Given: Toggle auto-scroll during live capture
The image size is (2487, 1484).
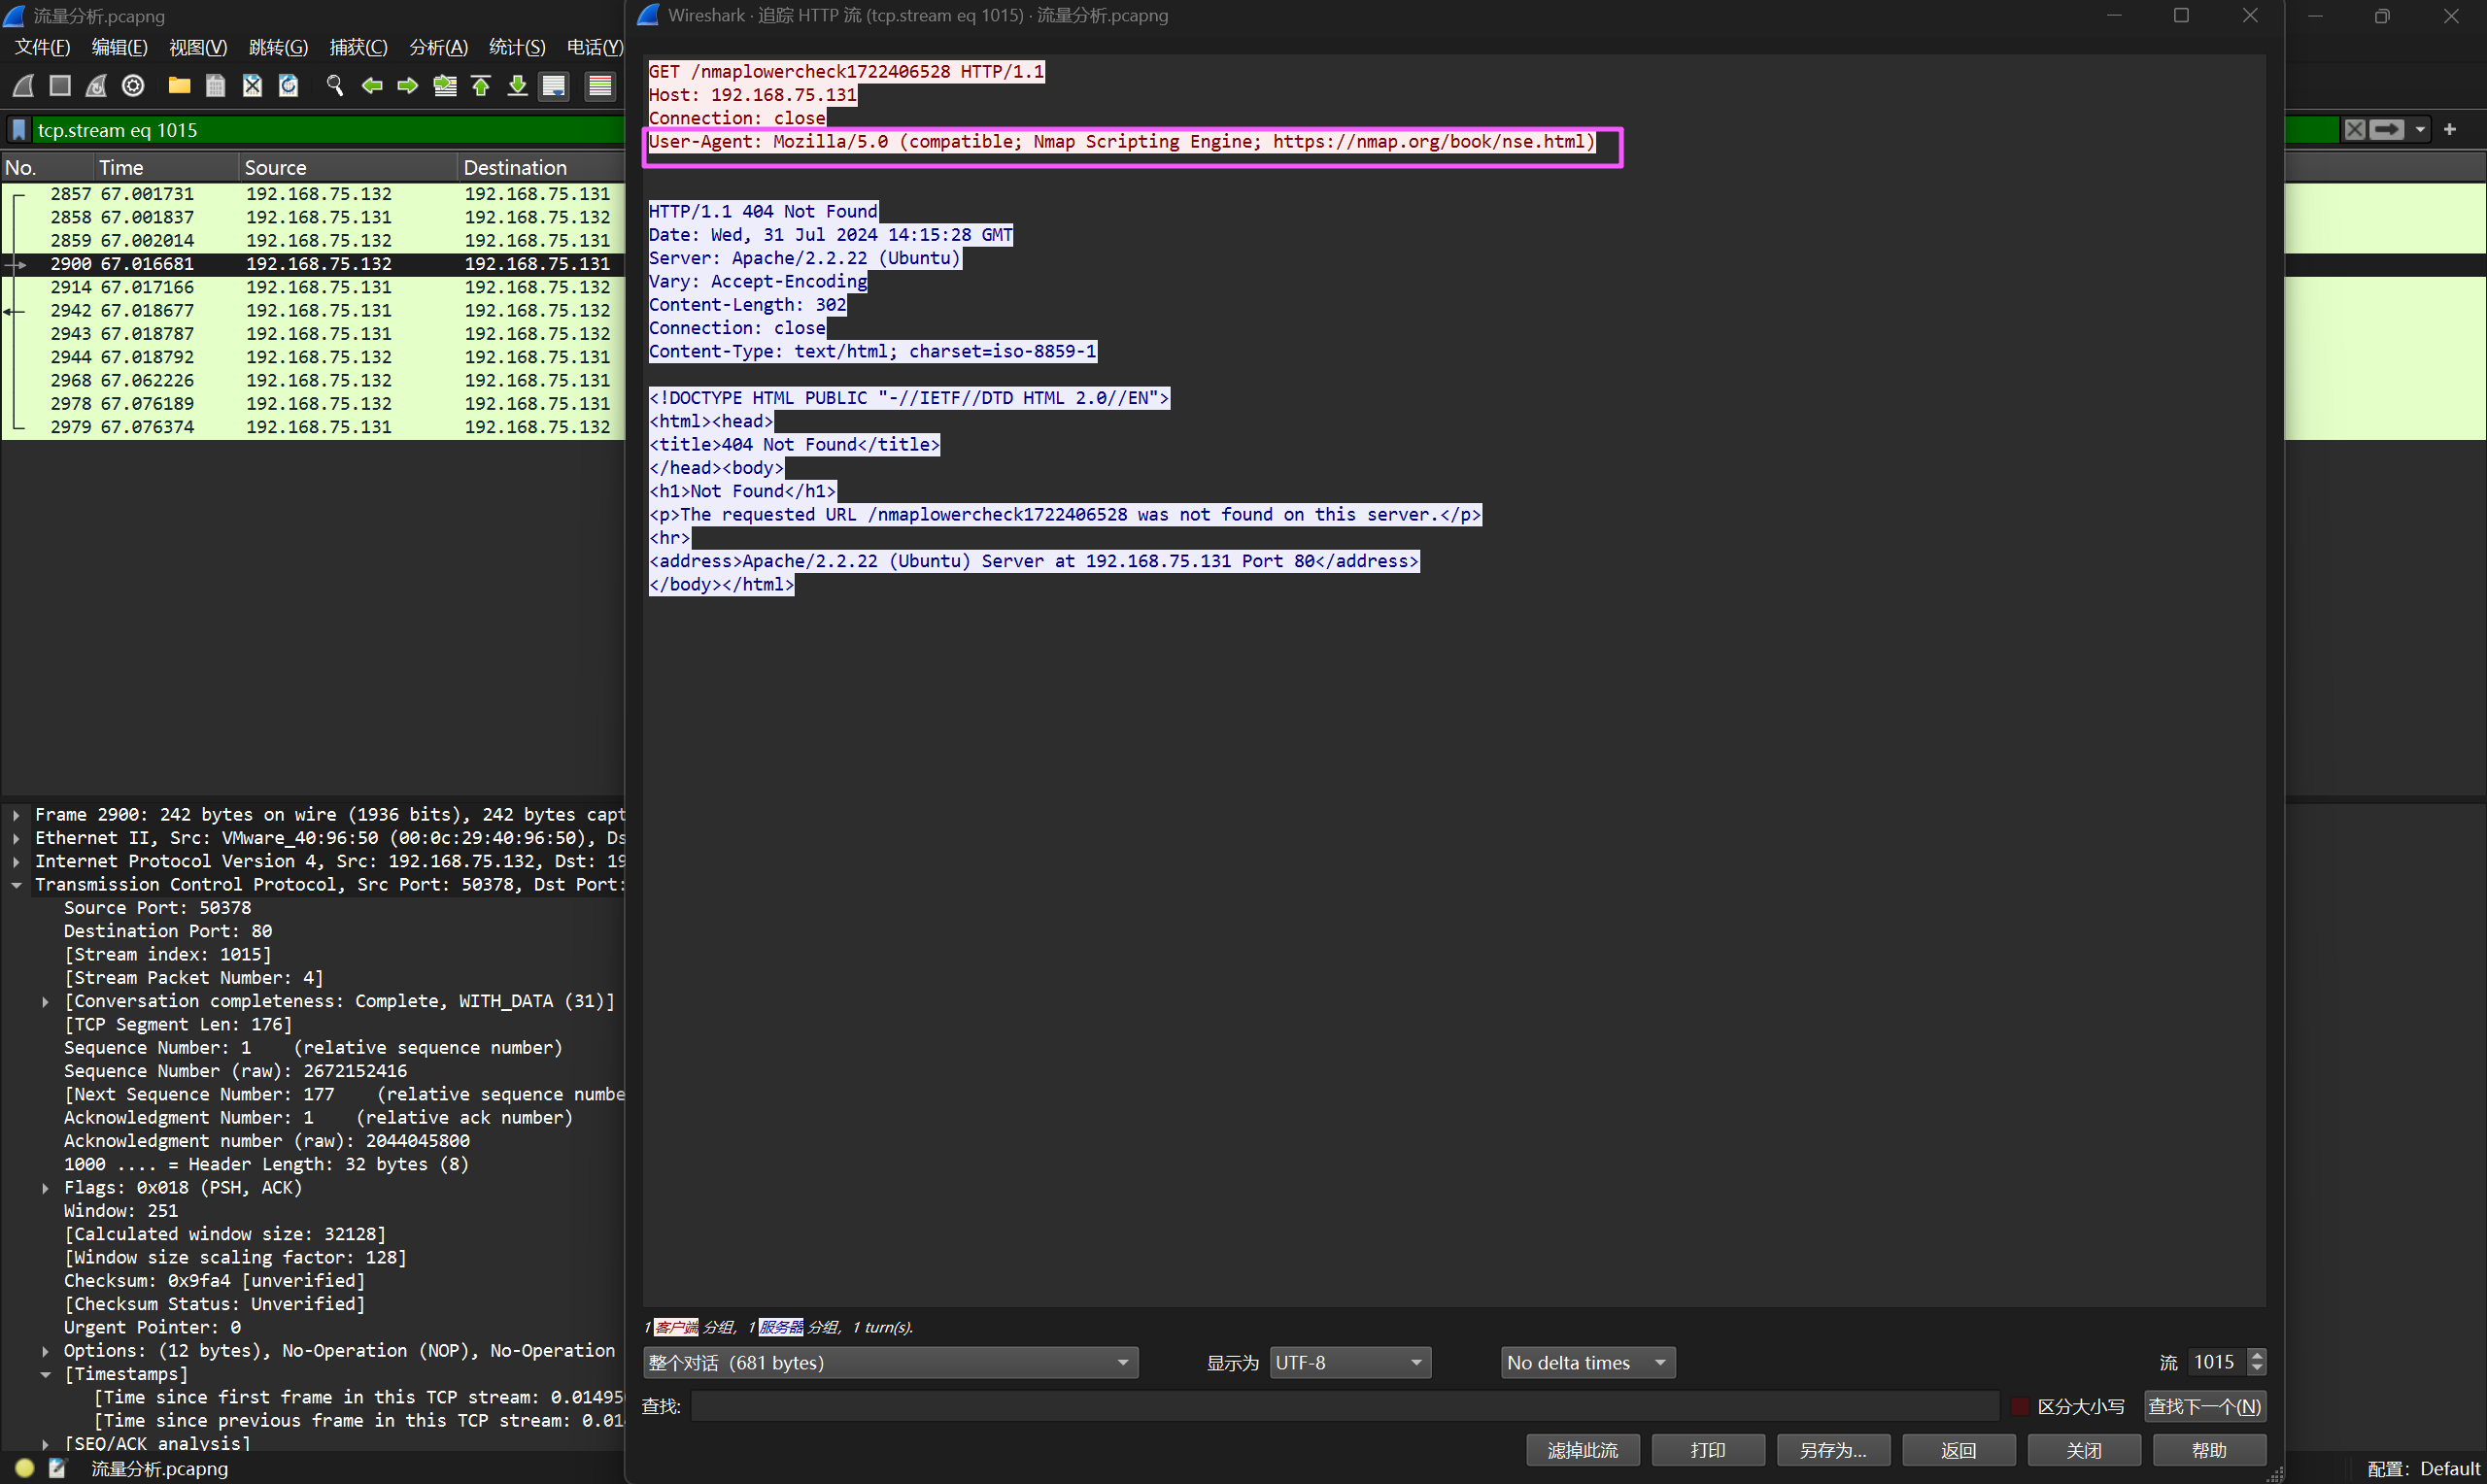Looking at the screenshot, I should [554, 86].
